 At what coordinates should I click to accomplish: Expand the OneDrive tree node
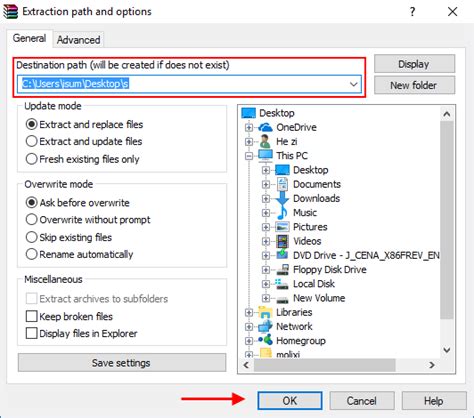(249, 127)
